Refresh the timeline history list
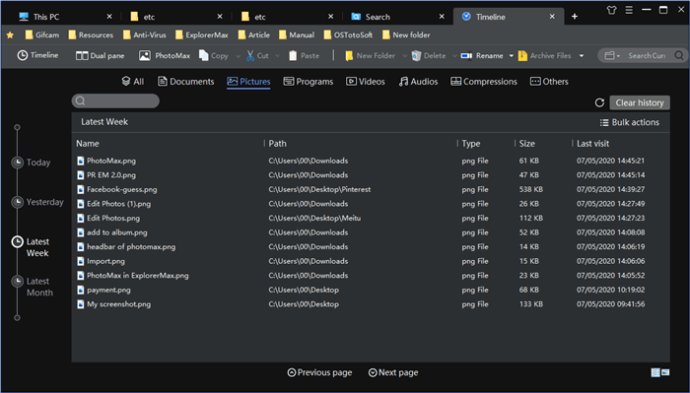690x393 pixels. point(599,103)
